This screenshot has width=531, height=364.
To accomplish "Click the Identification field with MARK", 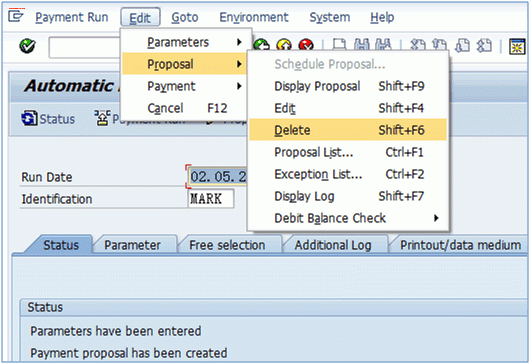I will [211, 198].
